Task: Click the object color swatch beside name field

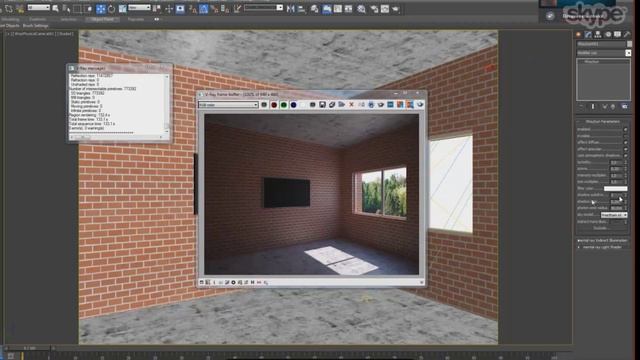Action: click(x=629, y=44)
